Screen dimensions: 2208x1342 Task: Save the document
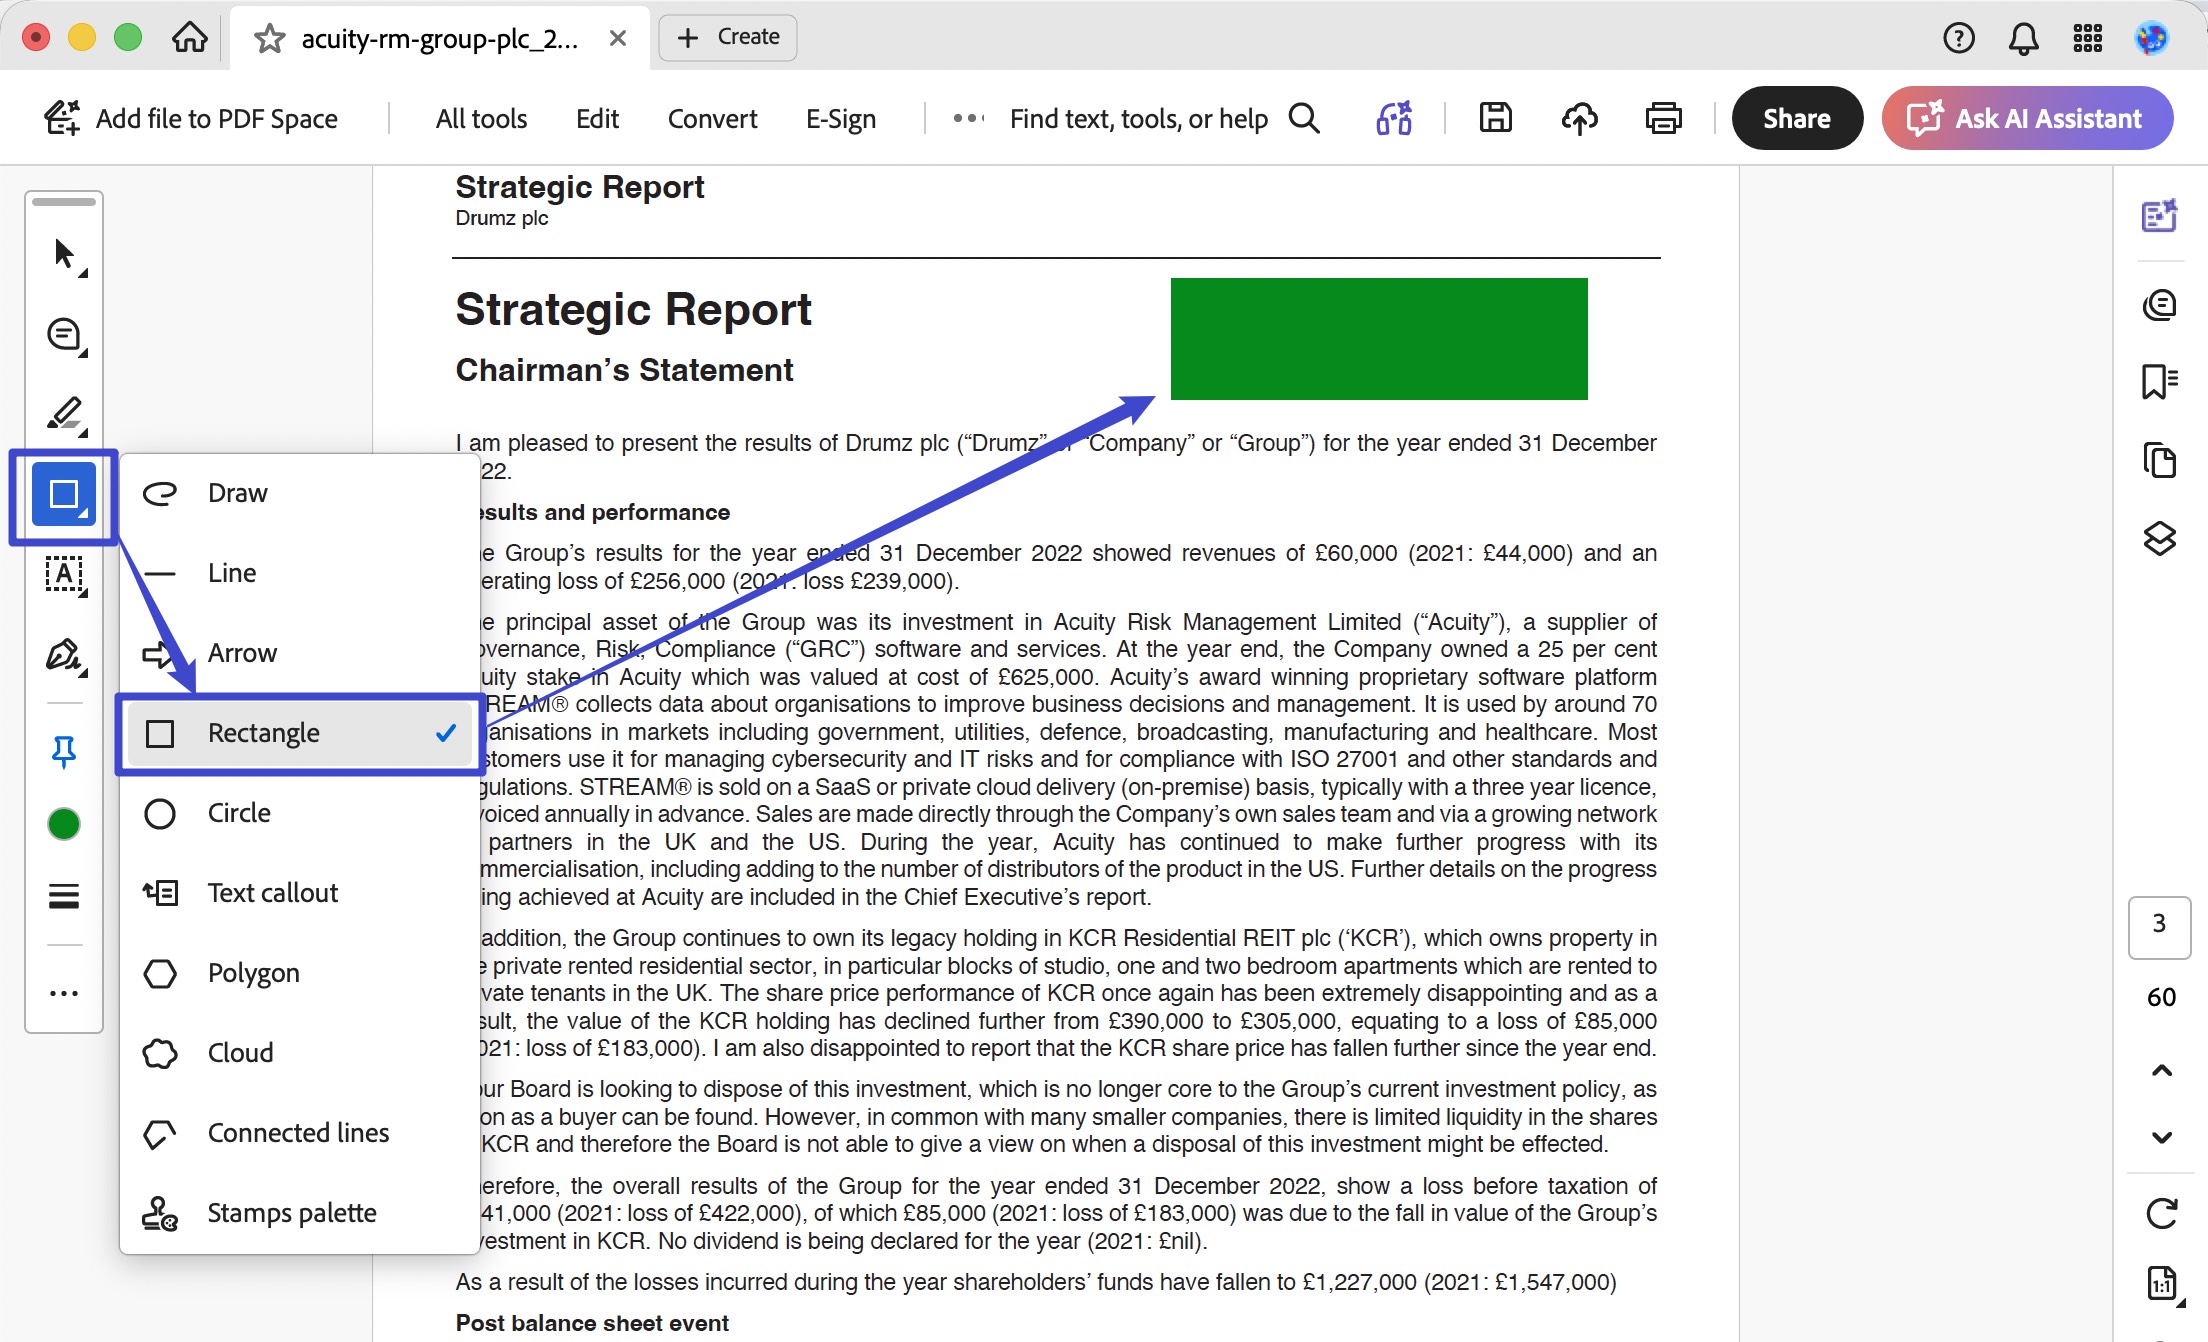tap(1495, 118)
